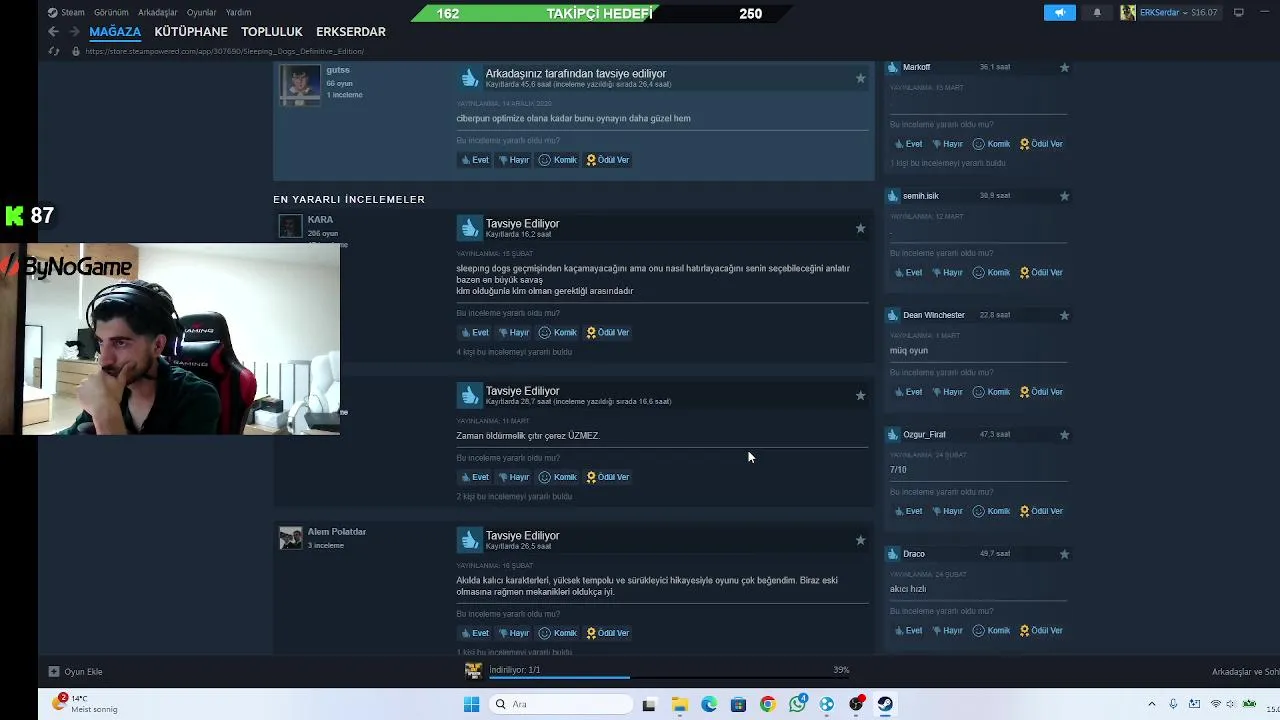Mark the KARA review as Komik
1280x720 pixels.
coord(558,333)
